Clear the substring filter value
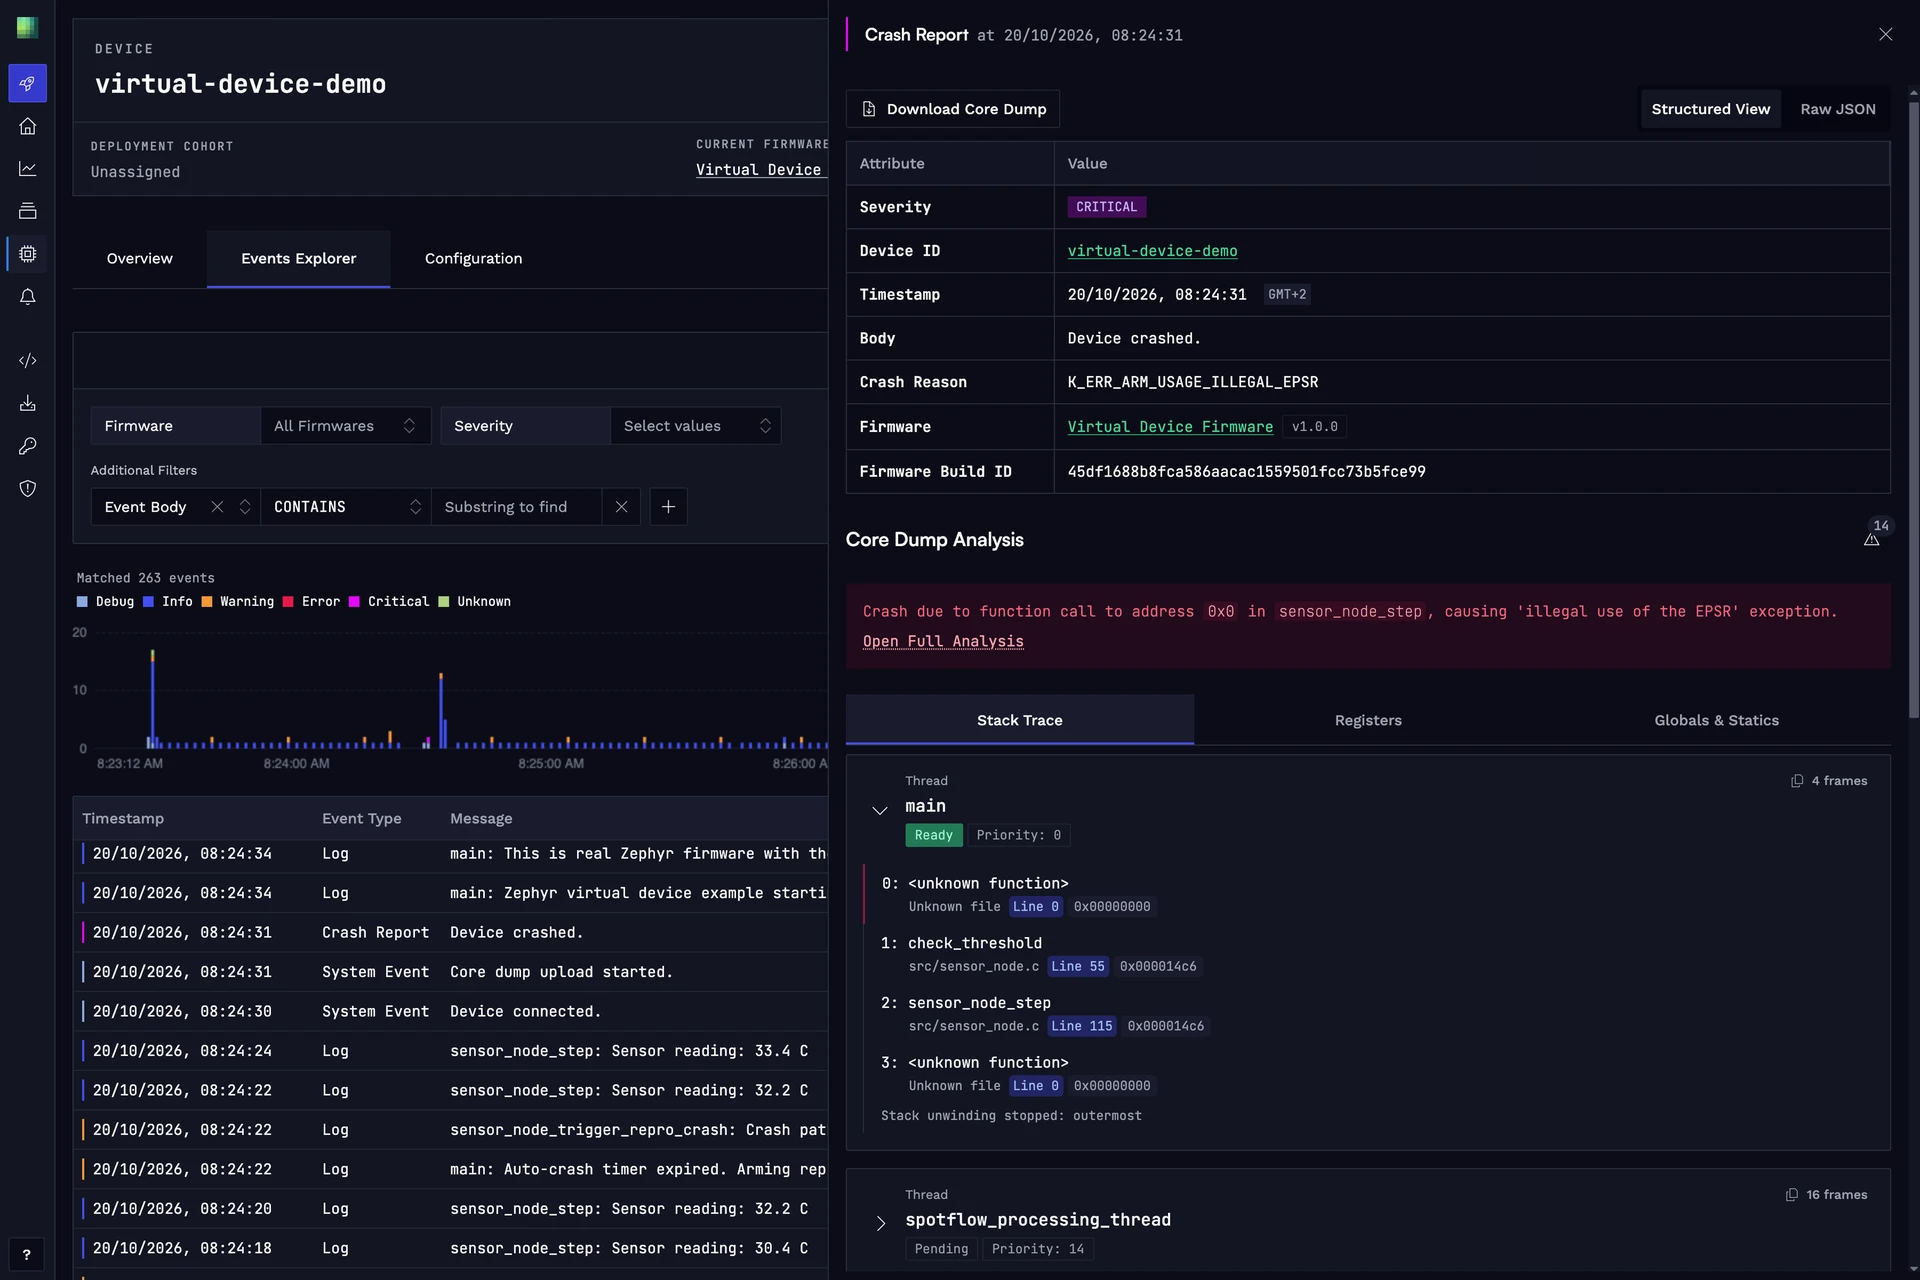Screen dimensions: 1920x1280 [x=621, y=507]
